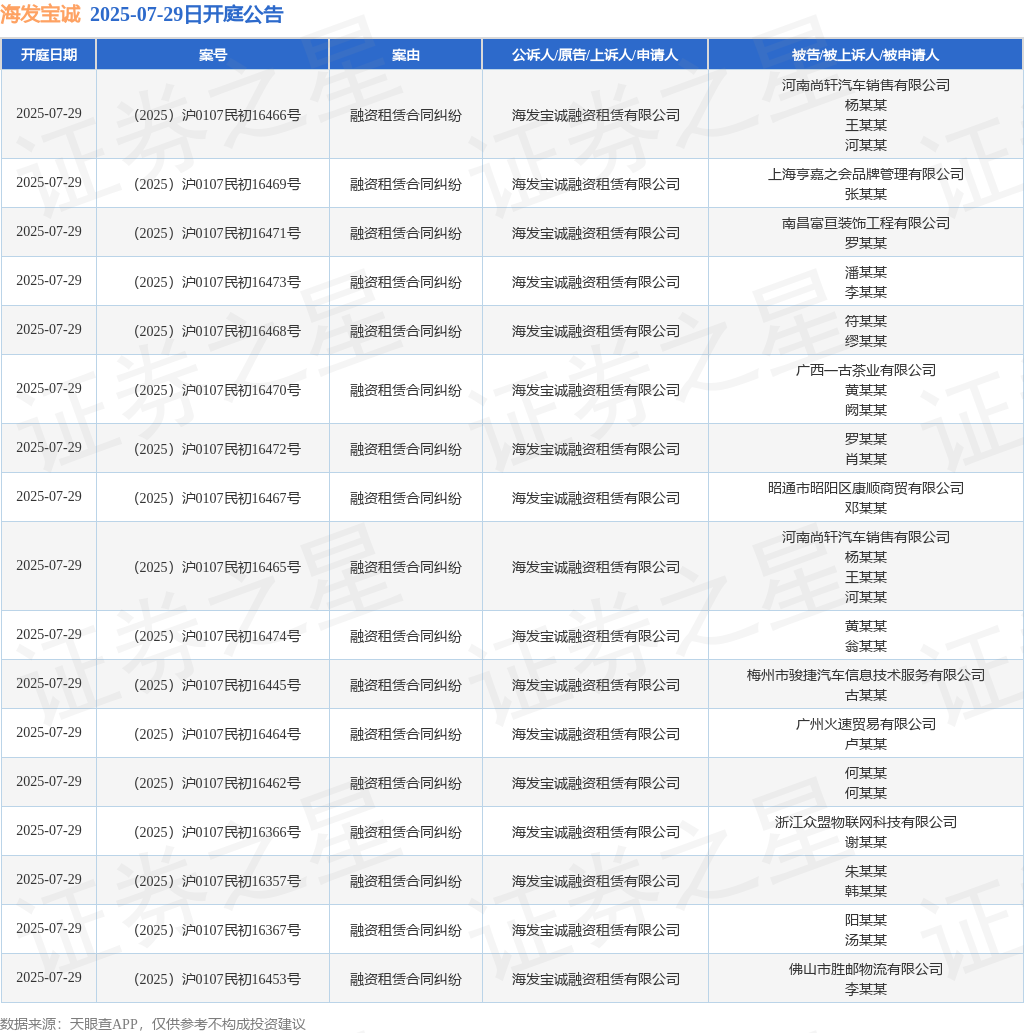Image resolution: width=1024 pixels, height=1033 pixels.
Task: Click case number 沪0107民初16474号
Action: 241,636
